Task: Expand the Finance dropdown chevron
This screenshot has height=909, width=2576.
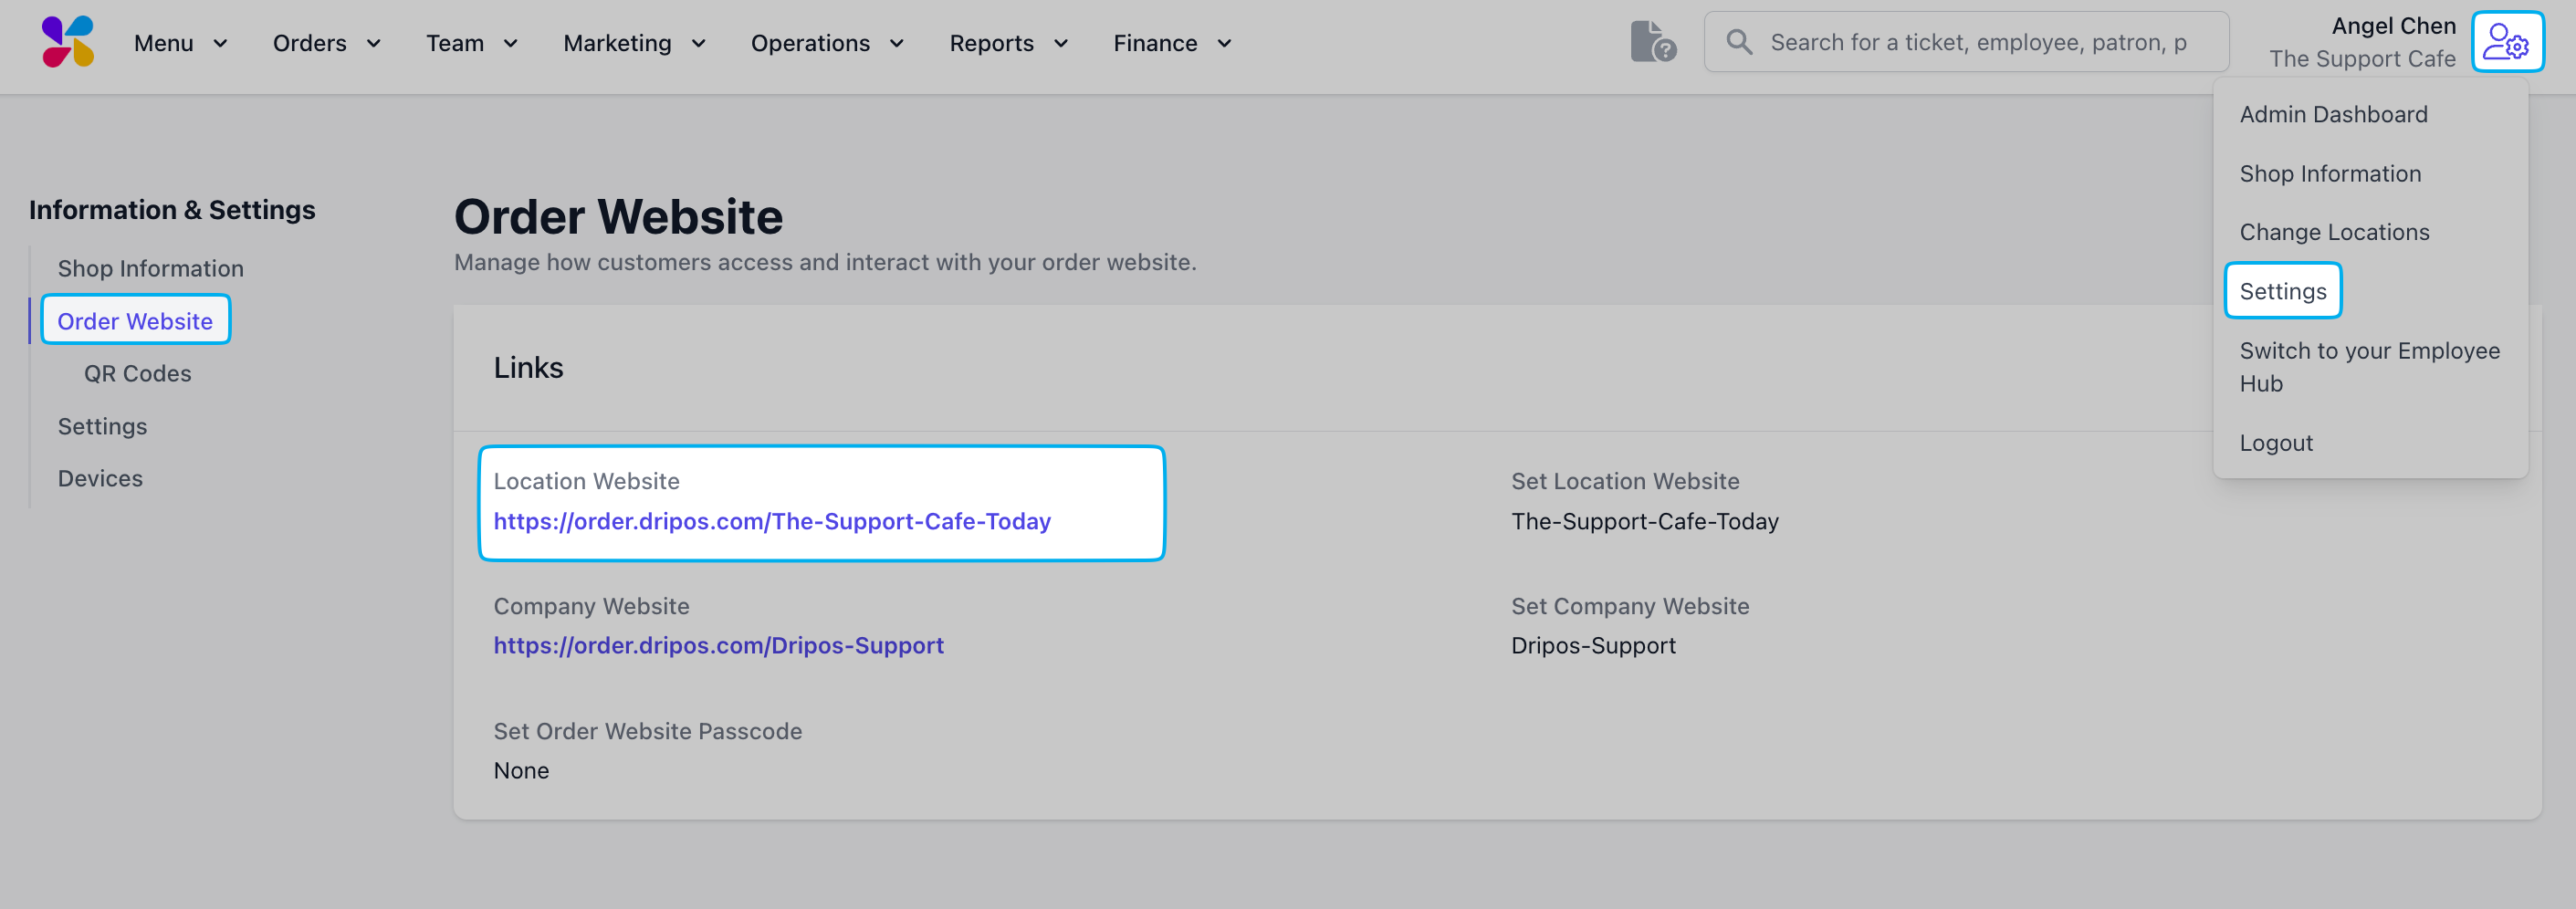Action: pos(1224,44)
